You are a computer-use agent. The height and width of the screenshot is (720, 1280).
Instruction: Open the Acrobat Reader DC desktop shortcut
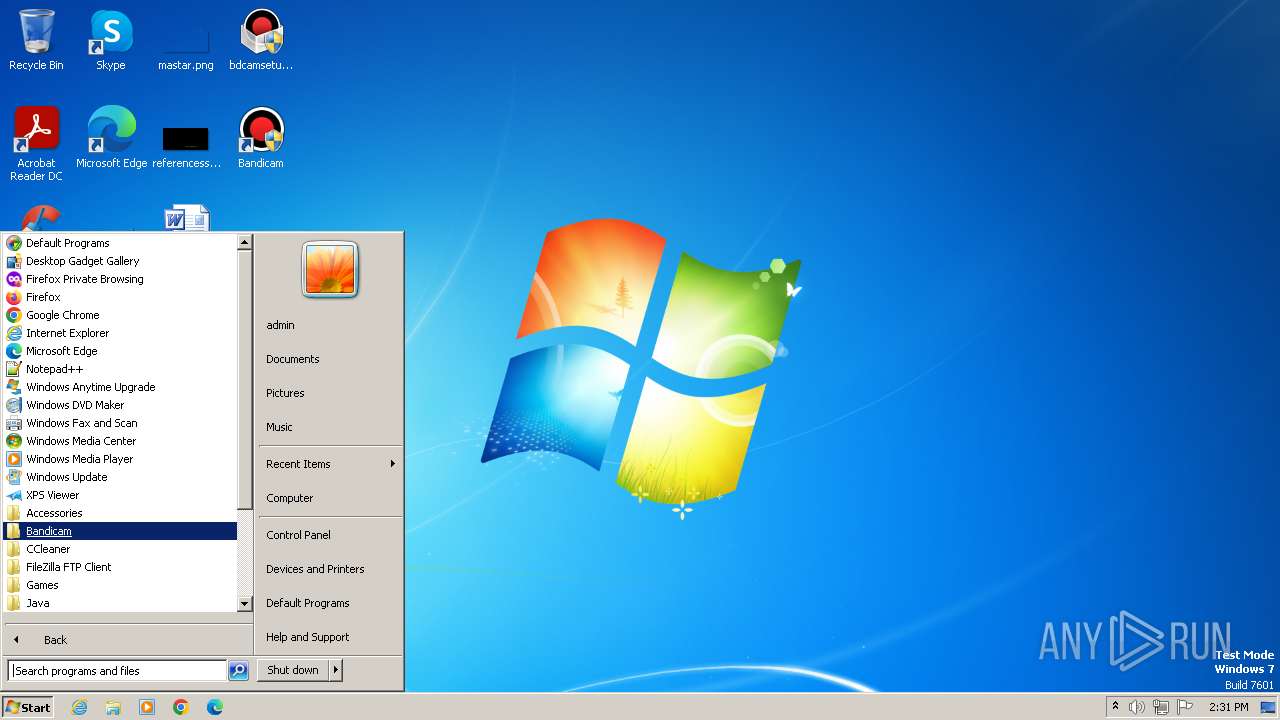(36, 143)
